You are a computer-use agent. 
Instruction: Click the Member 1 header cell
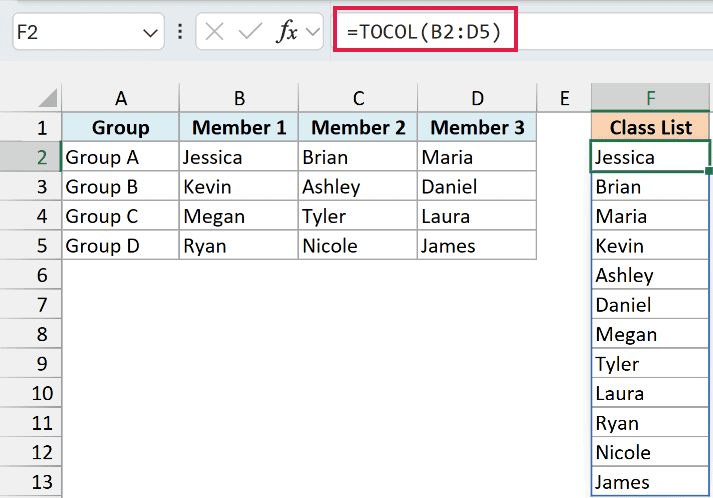click(x=239, y=127)
